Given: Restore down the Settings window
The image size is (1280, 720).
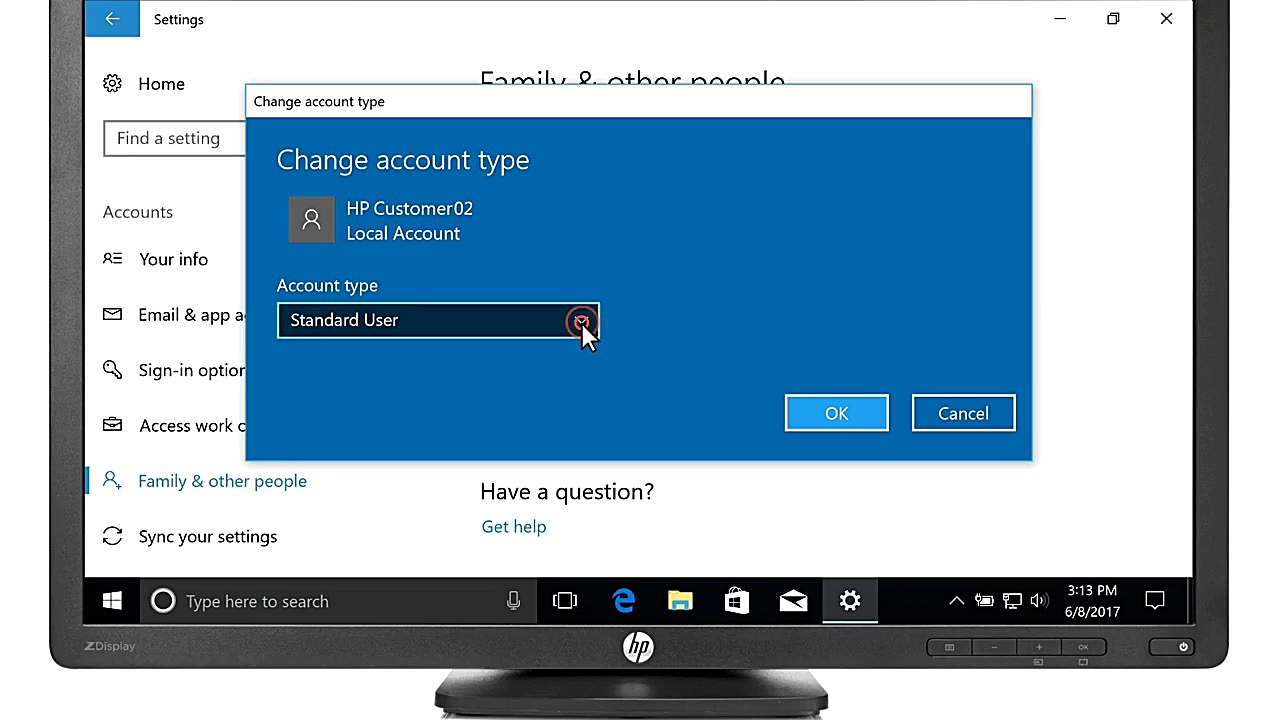Looking at the screenshot, I should (1113, 19).
